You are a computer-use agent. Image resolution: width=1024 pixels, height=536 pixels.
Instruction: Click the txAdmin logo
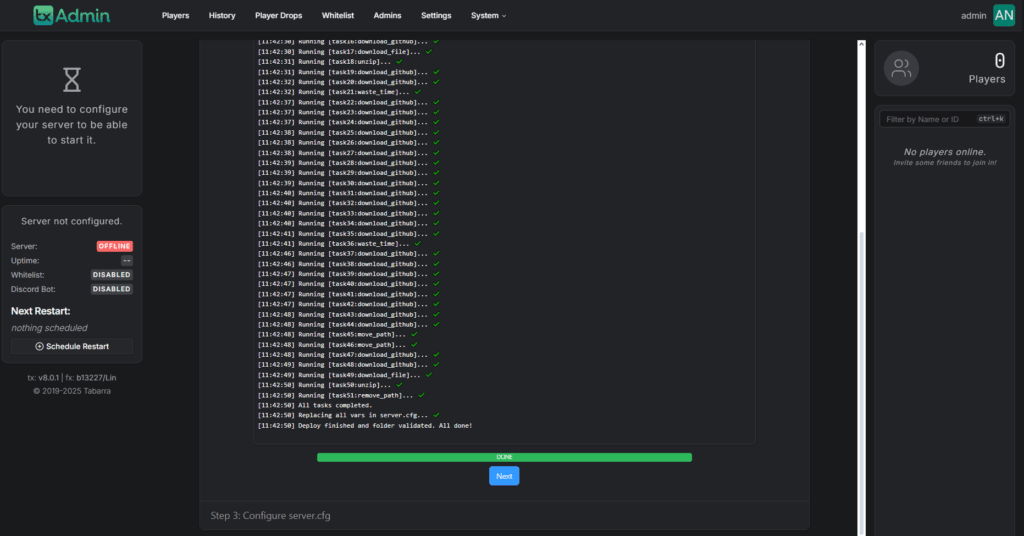71,15
